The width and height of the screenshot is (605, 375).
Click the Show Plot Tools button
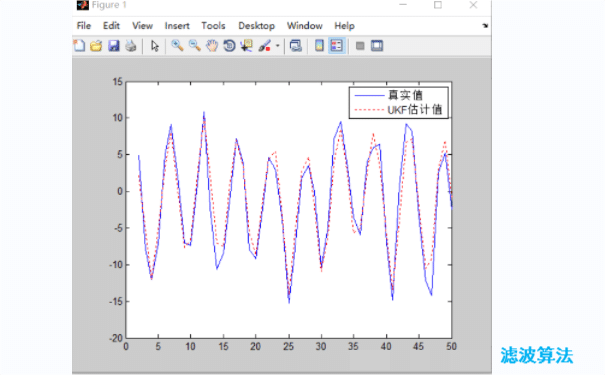pos(377,46)
